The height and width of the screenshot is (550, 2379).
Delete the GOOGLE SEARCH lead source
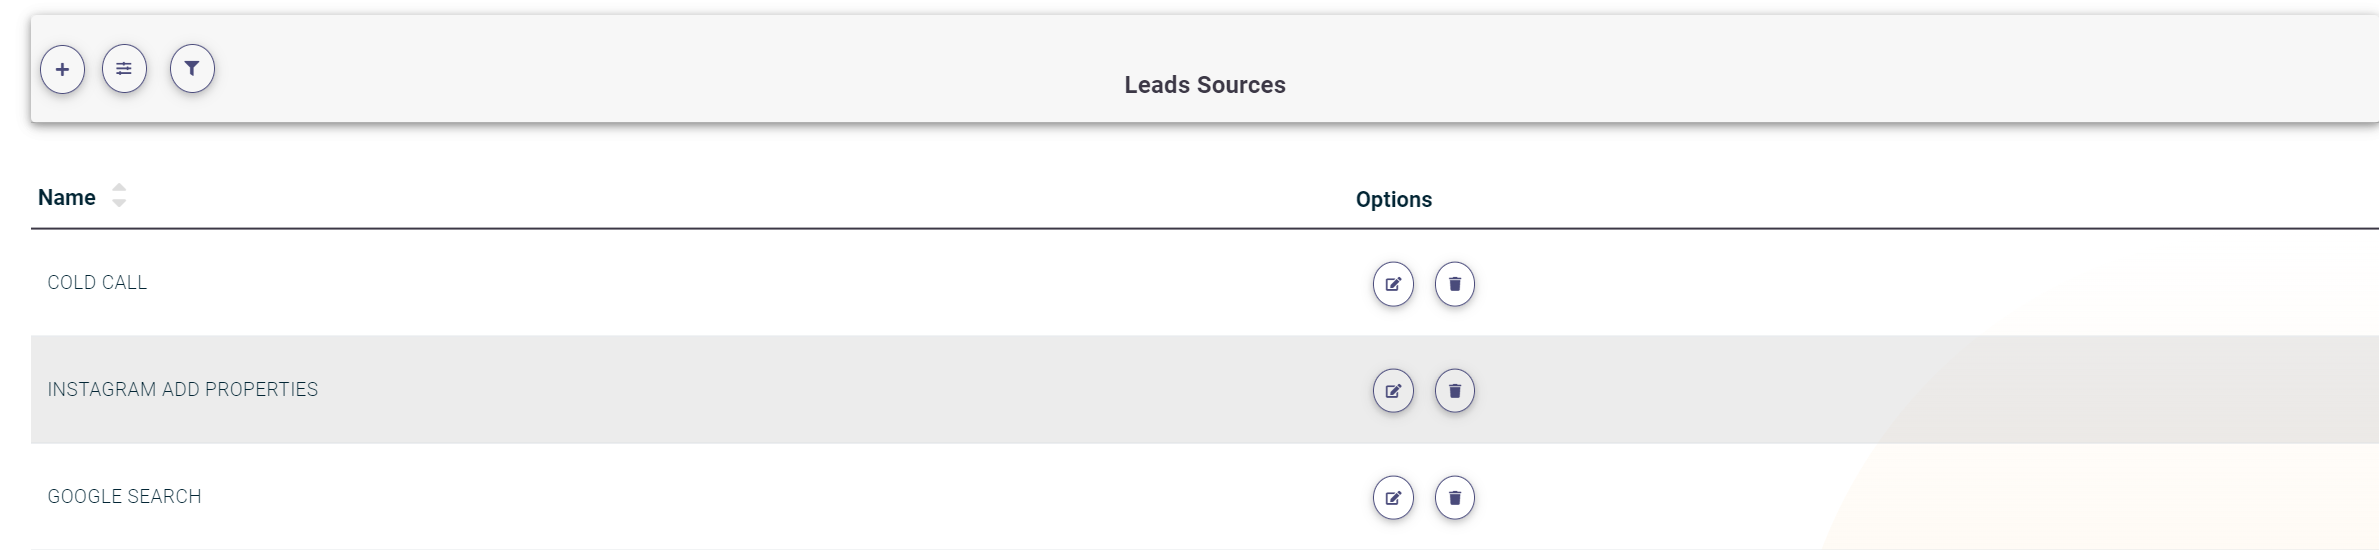coord(1455,498)
